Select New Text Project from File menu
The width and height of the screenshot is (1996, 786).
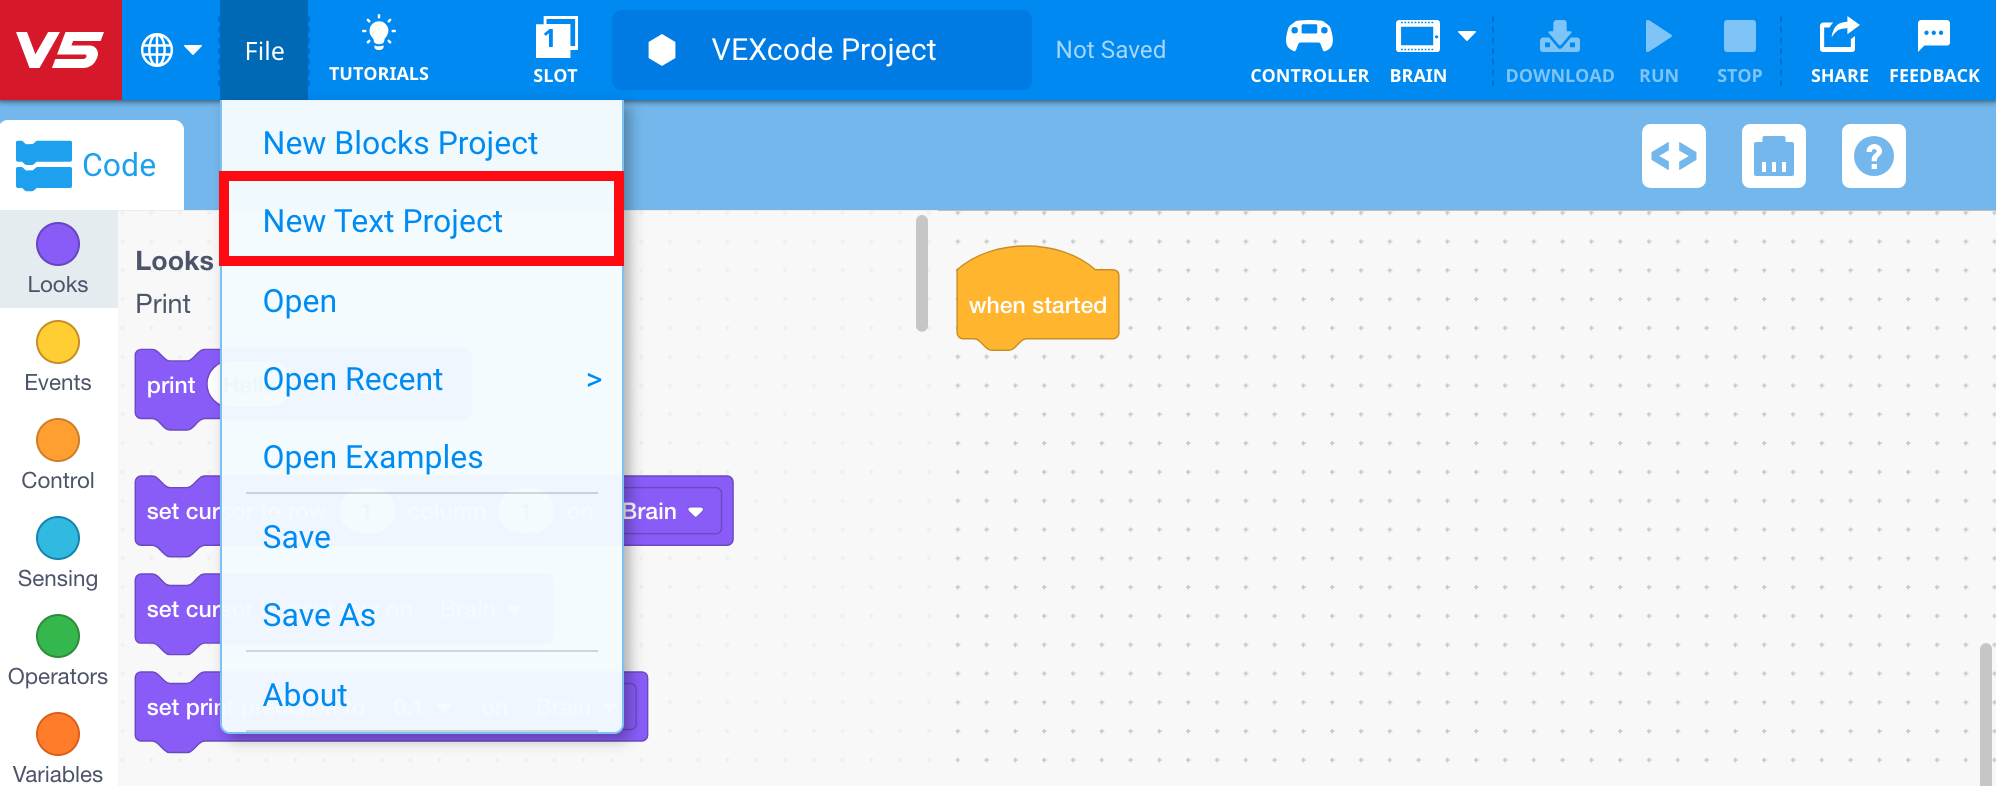click(383, 221)
